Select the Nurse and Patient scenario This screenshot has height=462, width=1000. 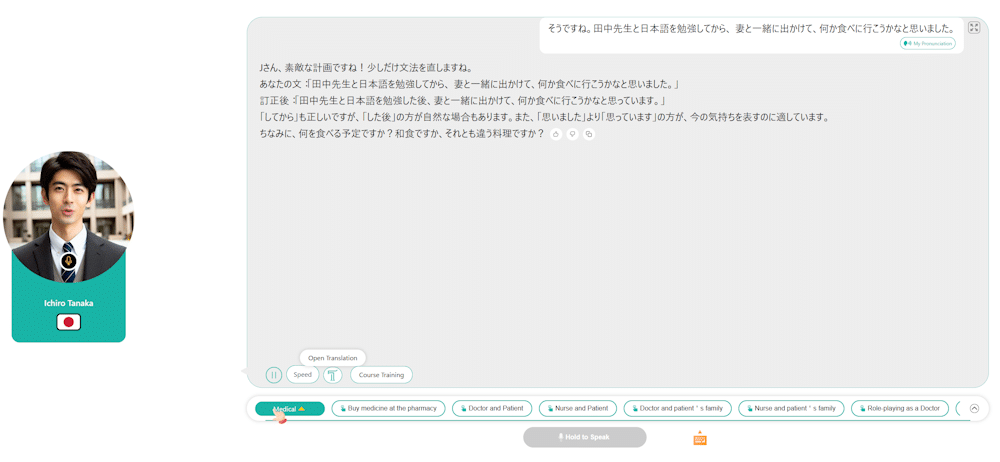pos(578,408)
